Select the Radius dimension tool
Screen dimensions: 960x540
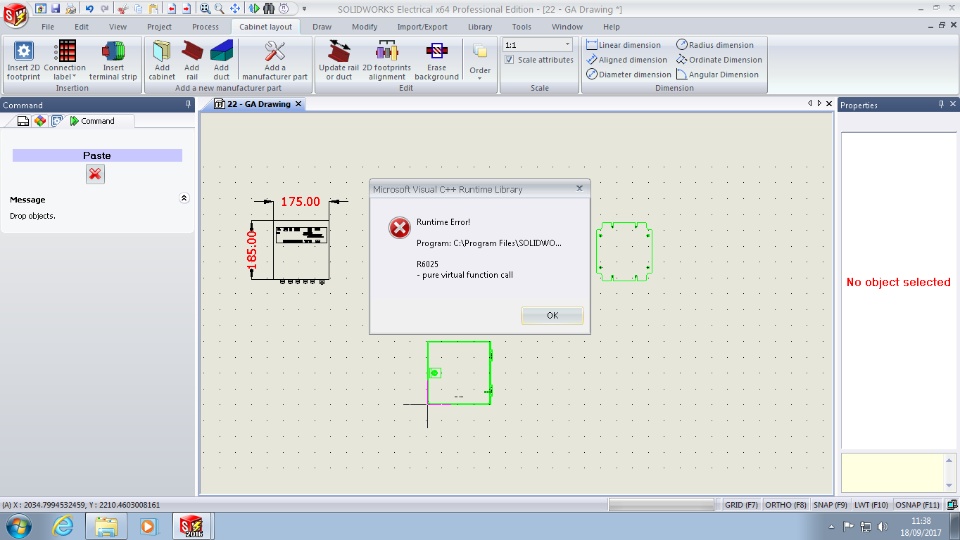pyautogui.click(x=715, y=45)
